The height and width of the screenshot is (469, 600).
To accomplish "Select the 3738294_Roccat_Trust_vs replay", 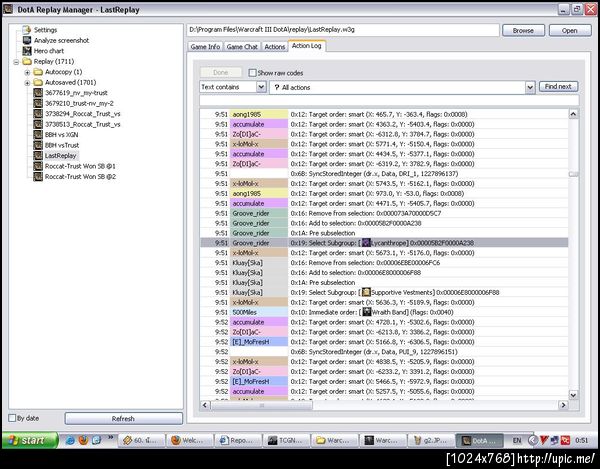I will click(82, 114).
